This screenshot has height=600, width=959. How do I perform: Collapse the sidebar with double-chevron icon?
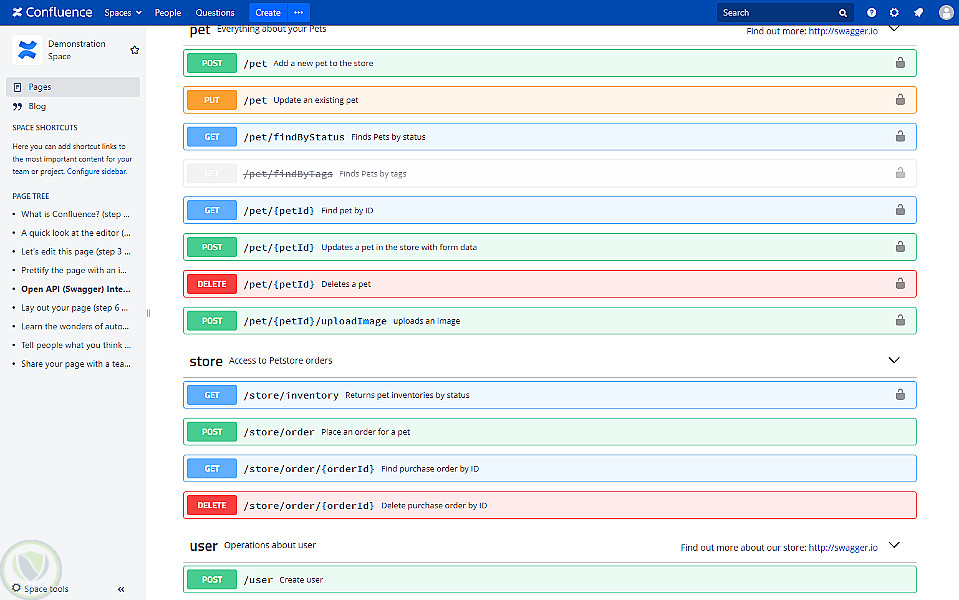pos(121,589)
